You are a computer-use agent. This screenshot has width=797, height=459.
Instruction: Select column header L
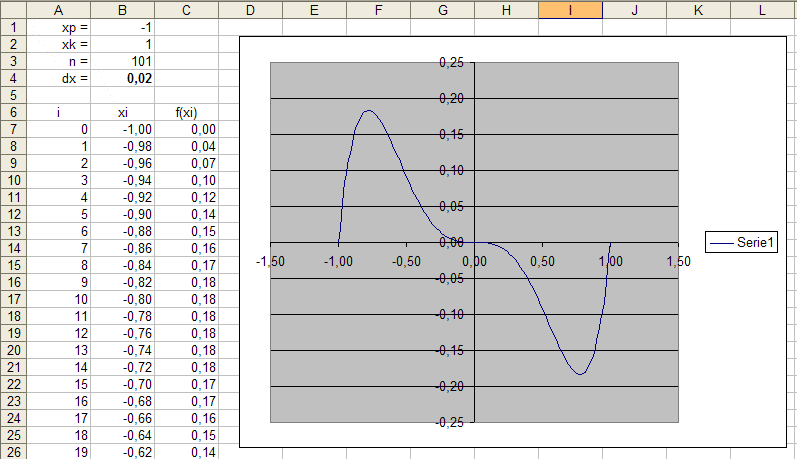pyautogui.click(x=763, y=9)
